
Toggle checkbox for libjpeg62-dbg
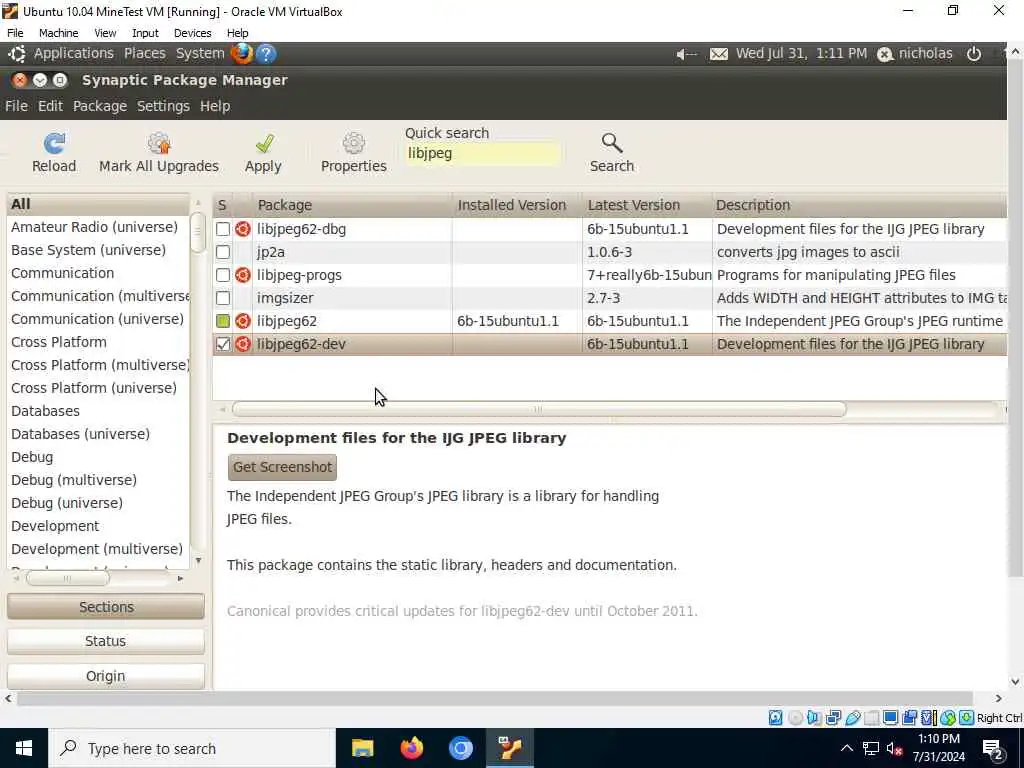223,229
